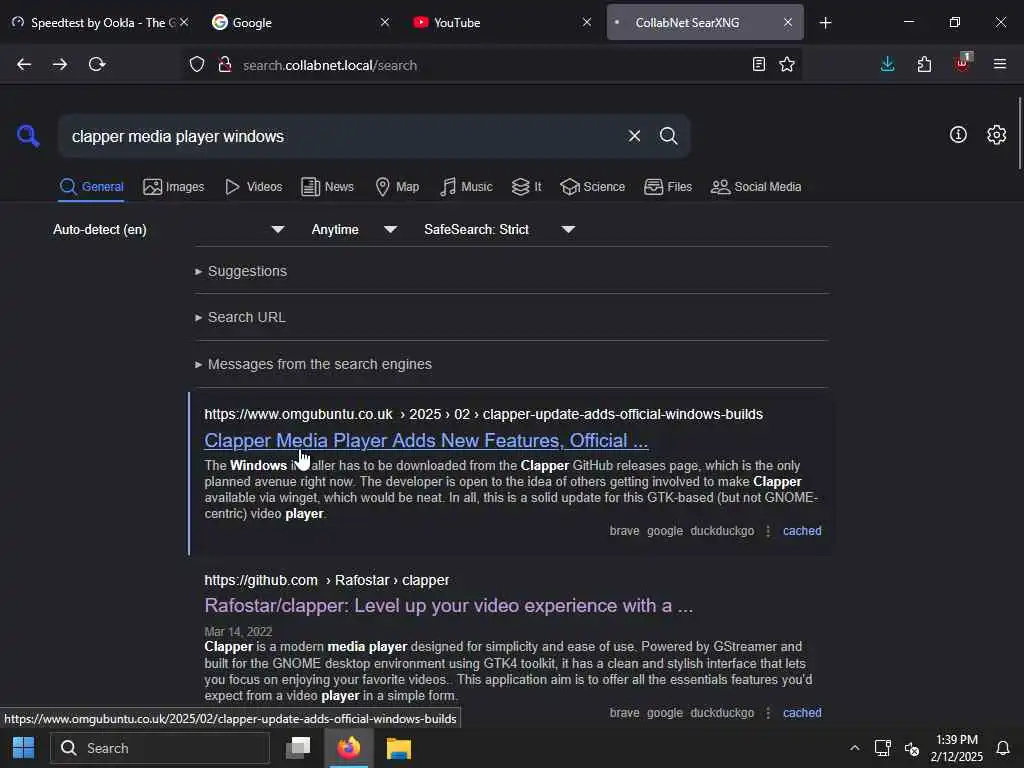Select the Social Media search category
Screen dimensions: 1024x768
[756, 187]
